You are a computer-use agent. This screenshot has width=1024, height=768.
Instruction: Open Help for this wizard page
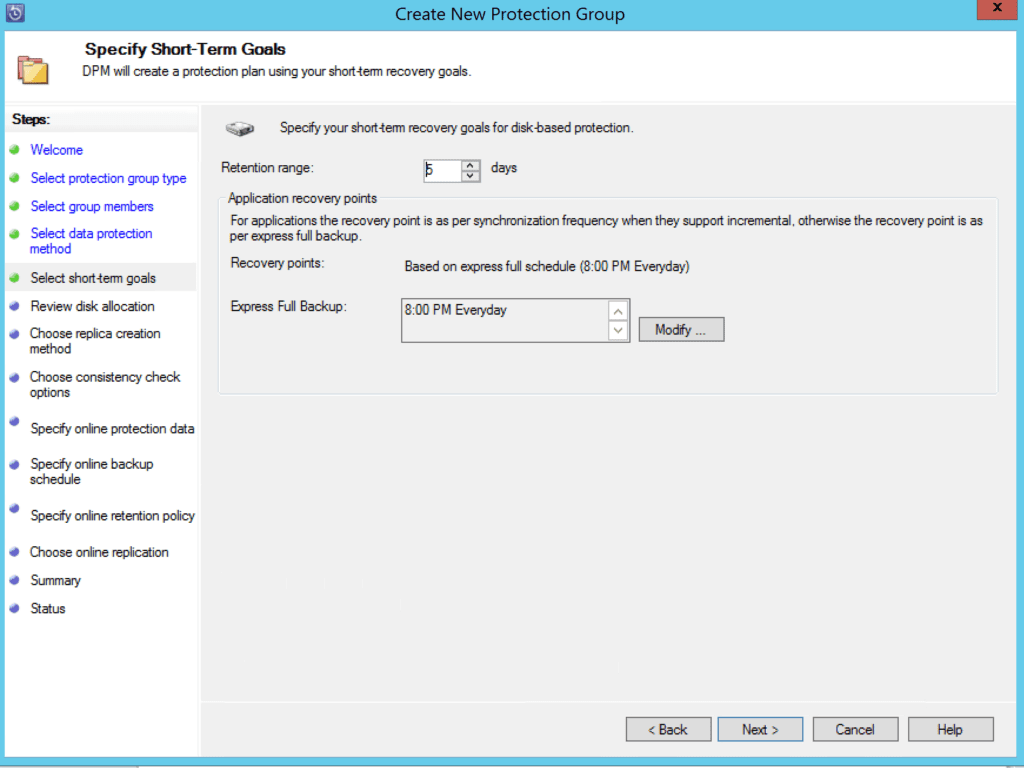[950, 729]
